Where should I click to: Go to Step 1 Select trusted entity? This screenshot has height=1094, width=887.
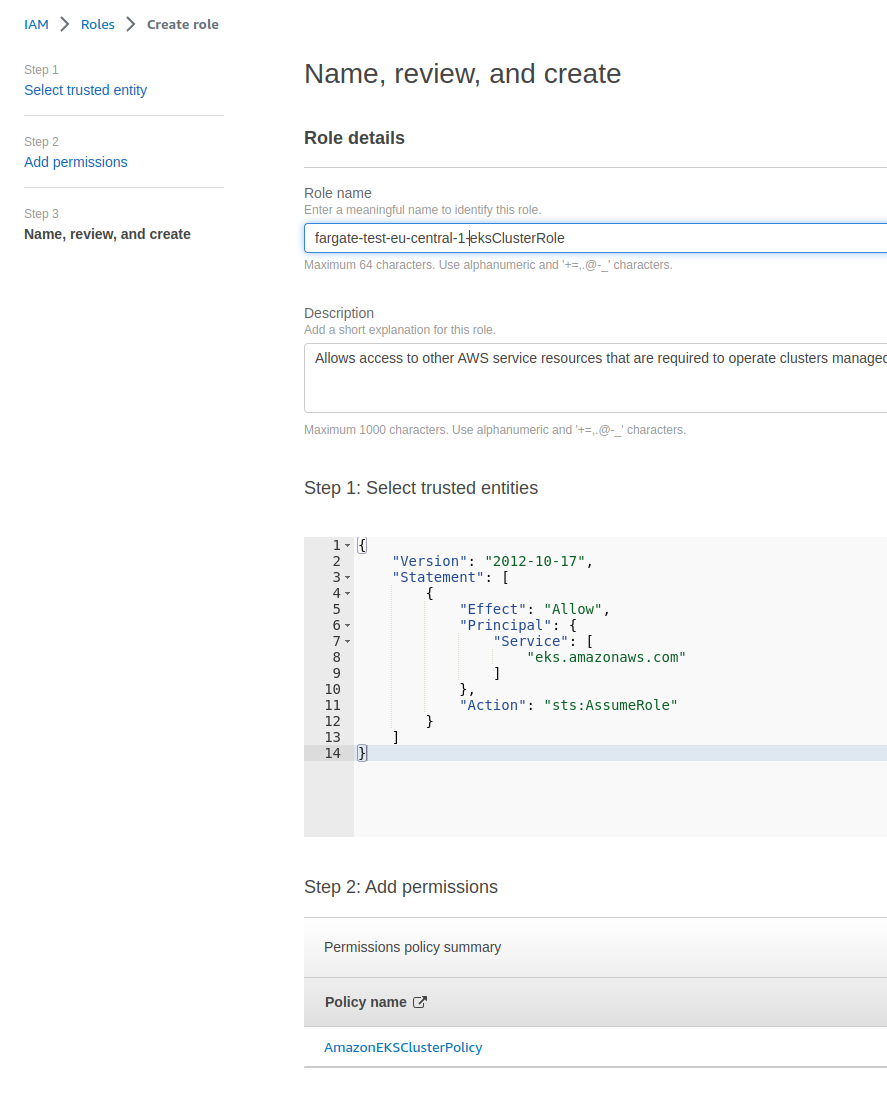(x=86, y=90)
